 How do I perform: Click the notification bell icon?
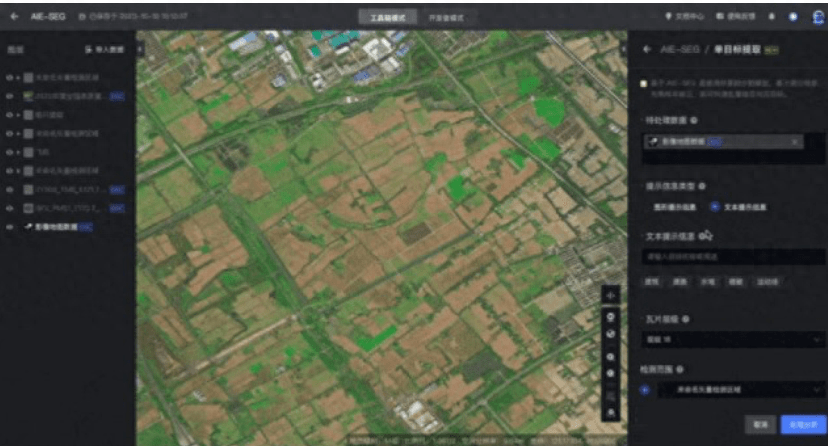(771, 17)
